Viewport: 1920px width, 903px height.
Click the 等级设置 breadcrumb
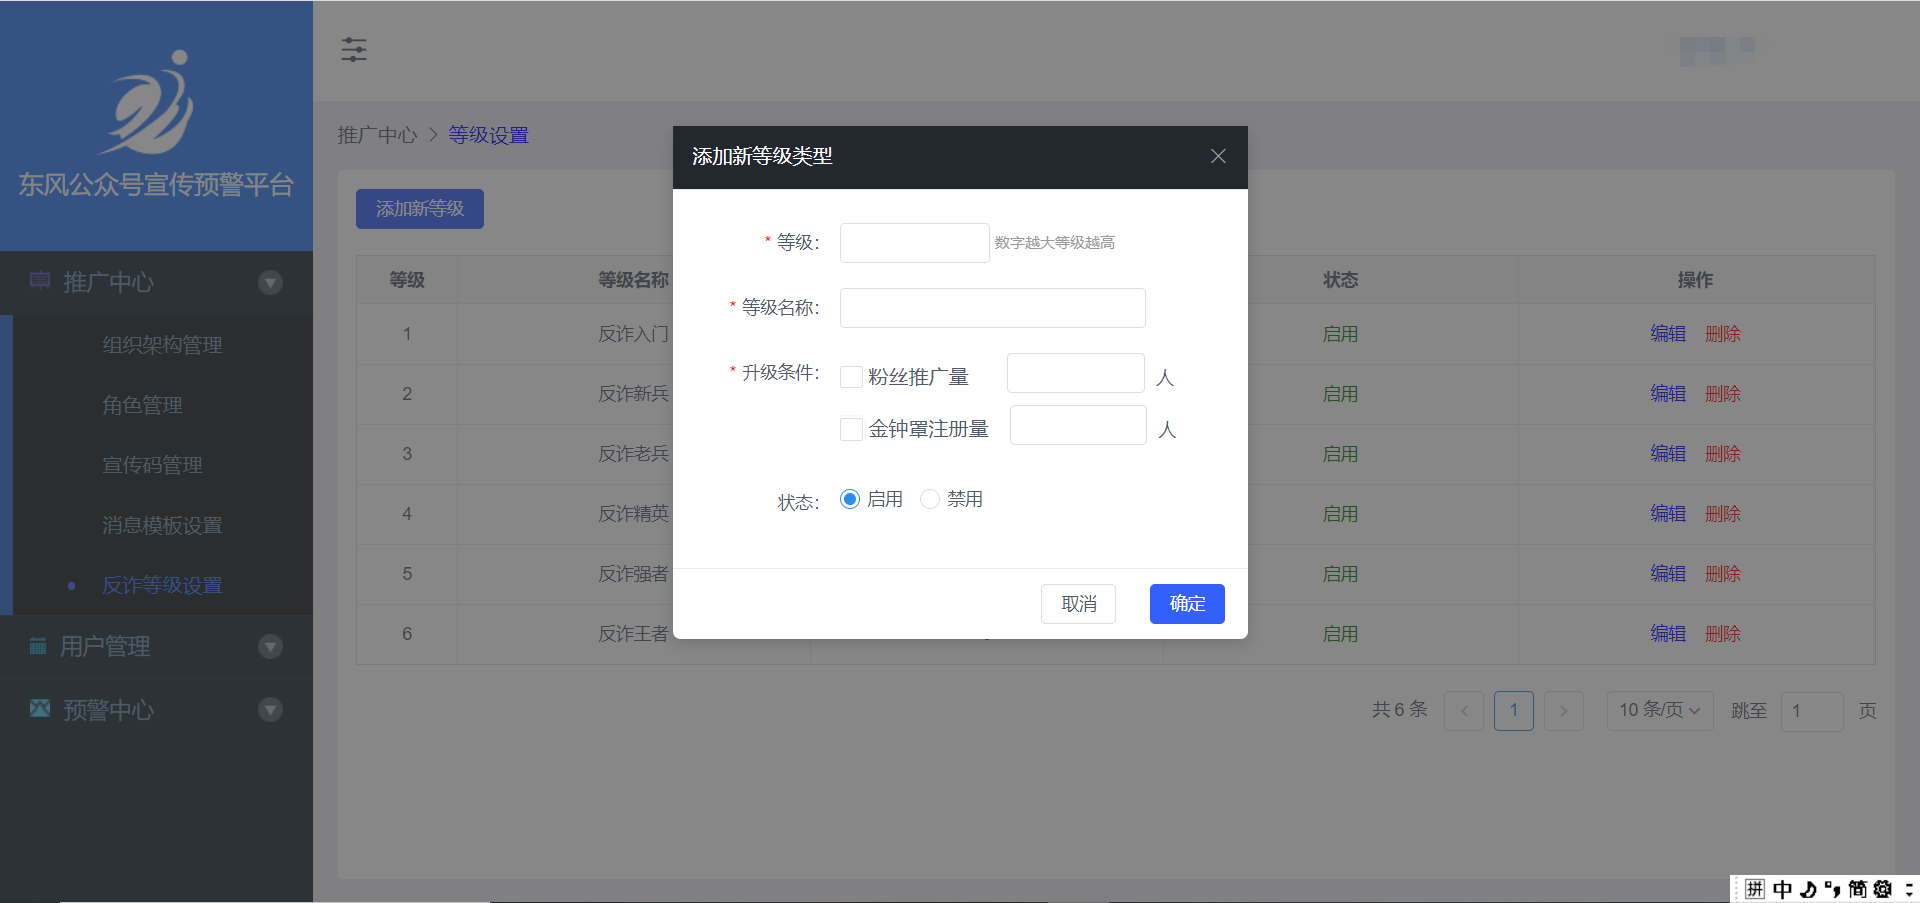(488, 135)
